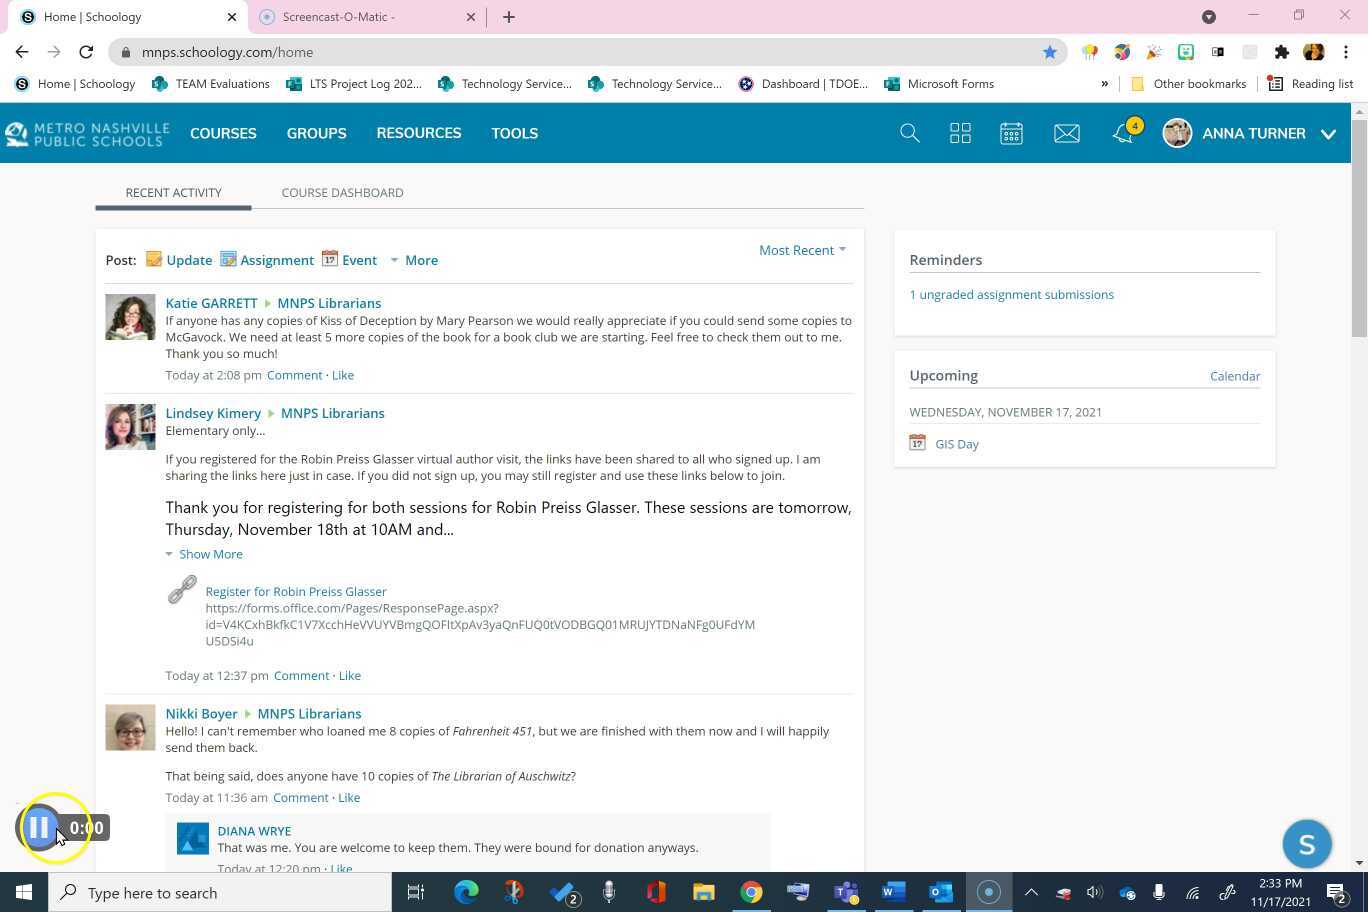Open the app launcher grid icon

(x=959, y=132)
